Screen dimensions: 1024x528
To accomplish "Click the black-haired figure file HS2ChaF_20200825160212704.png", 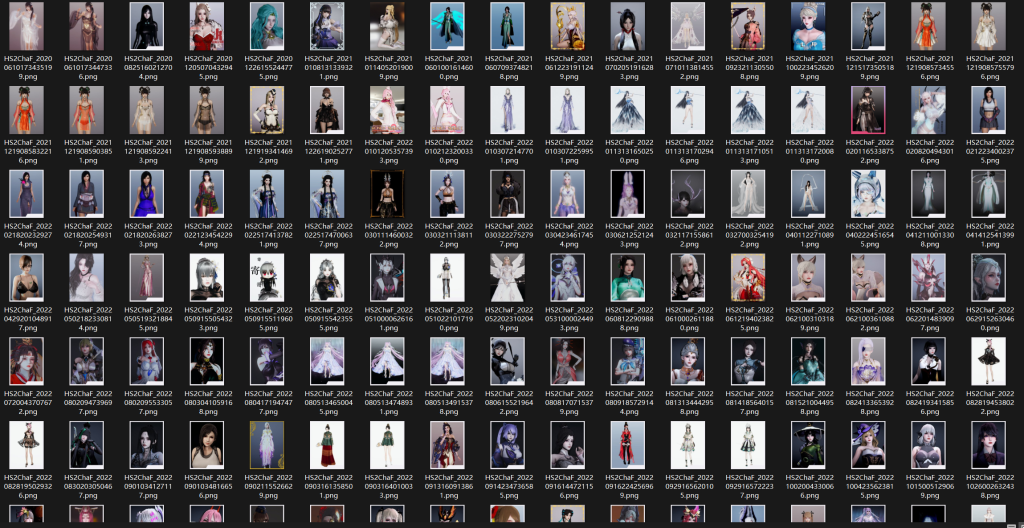I will (x=147, y=27).
